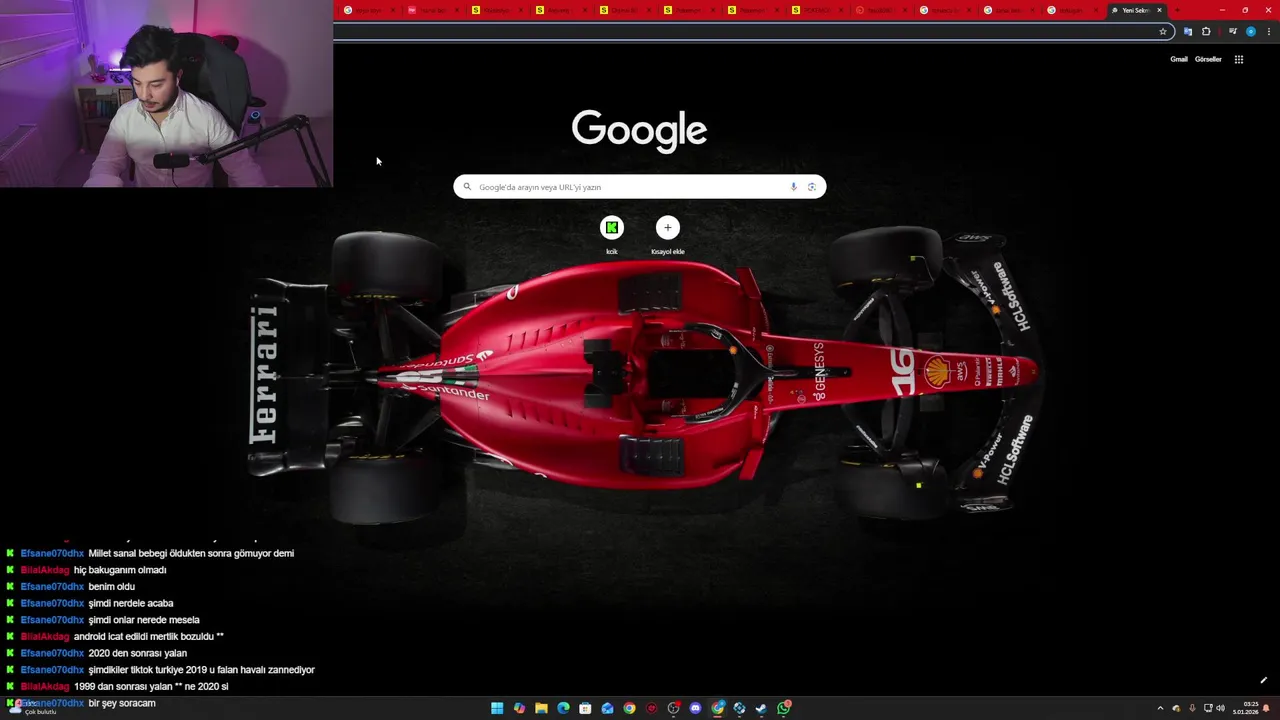Image resolution: width=1280 pixels, height=720 pixels.
Task: Open Google Chrome from the taskbar
Action: pyautogui.click(x=629, y=708)
